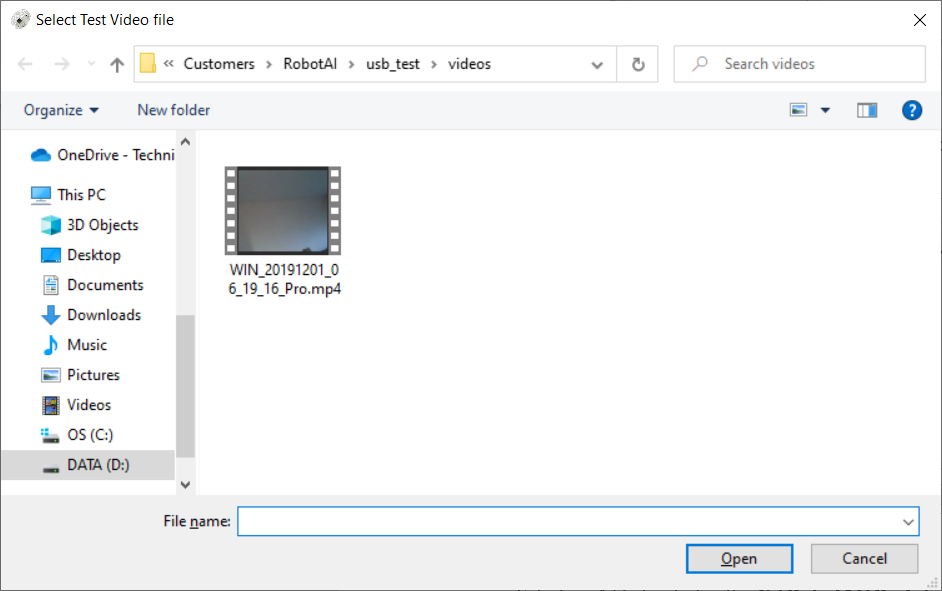
Task: Click the 3D Objects cube icon
Action: pos(50,225)
